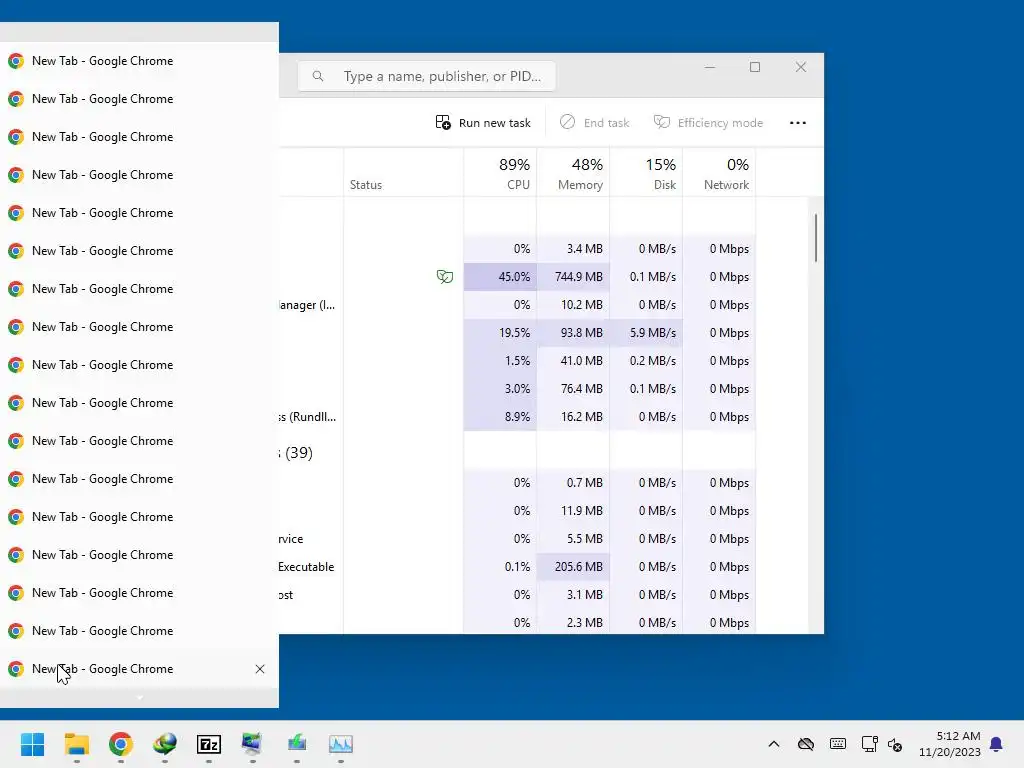Select the 744.9 MB memory cell

point(573,277)
